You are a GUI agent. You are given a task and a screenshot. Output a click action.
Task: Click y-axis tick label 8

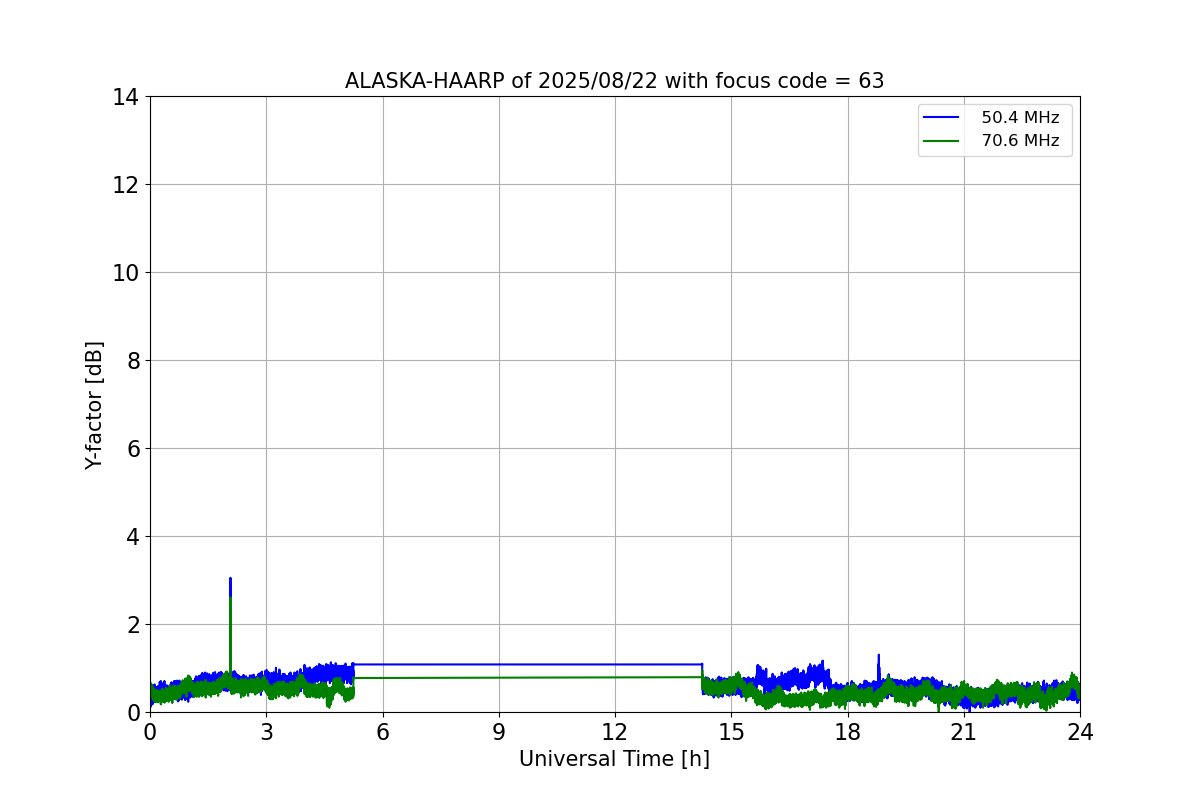pos(133,361)
